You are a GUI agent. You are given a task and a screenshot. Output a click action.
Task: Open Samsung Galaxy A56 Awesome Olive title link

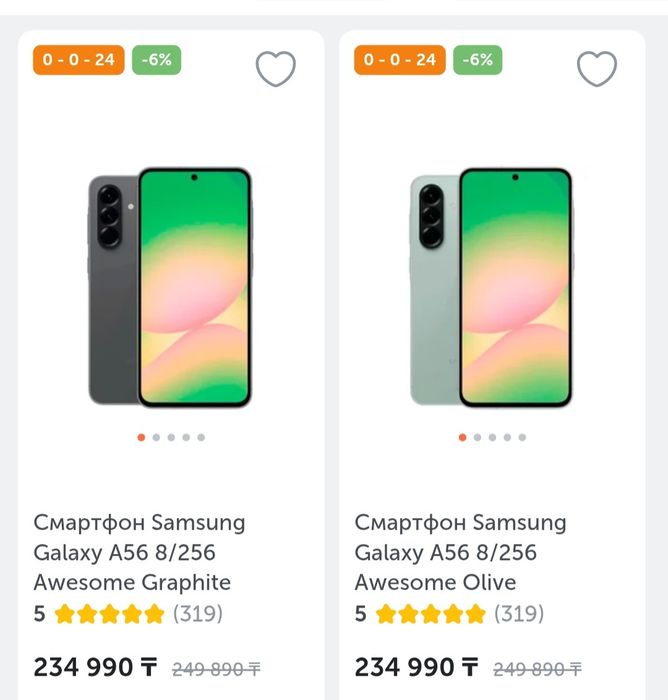click(460, 552)
